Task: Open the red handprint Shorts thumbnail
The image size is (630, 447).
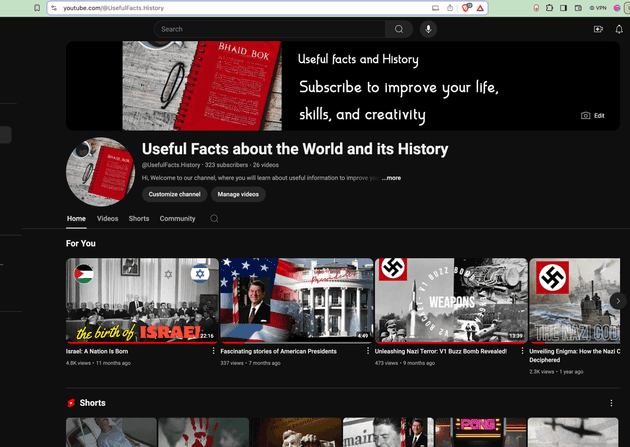Action: [x=204, y=432]
